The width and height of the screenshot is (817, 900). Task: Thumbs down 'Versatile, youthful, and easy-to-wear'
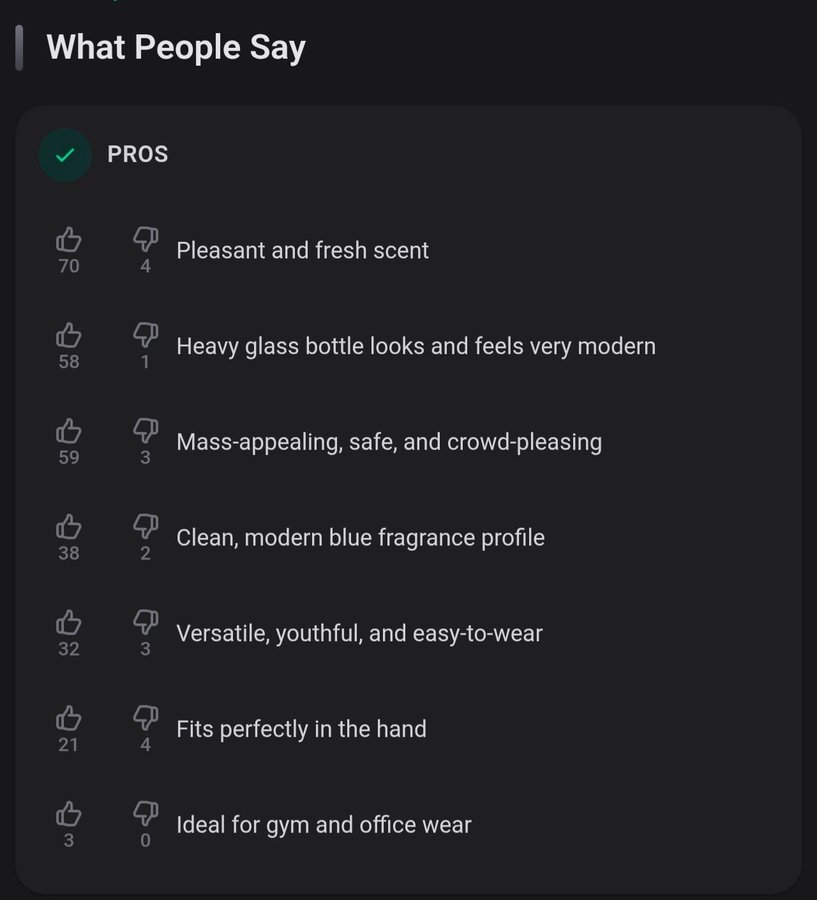[146, 622]
